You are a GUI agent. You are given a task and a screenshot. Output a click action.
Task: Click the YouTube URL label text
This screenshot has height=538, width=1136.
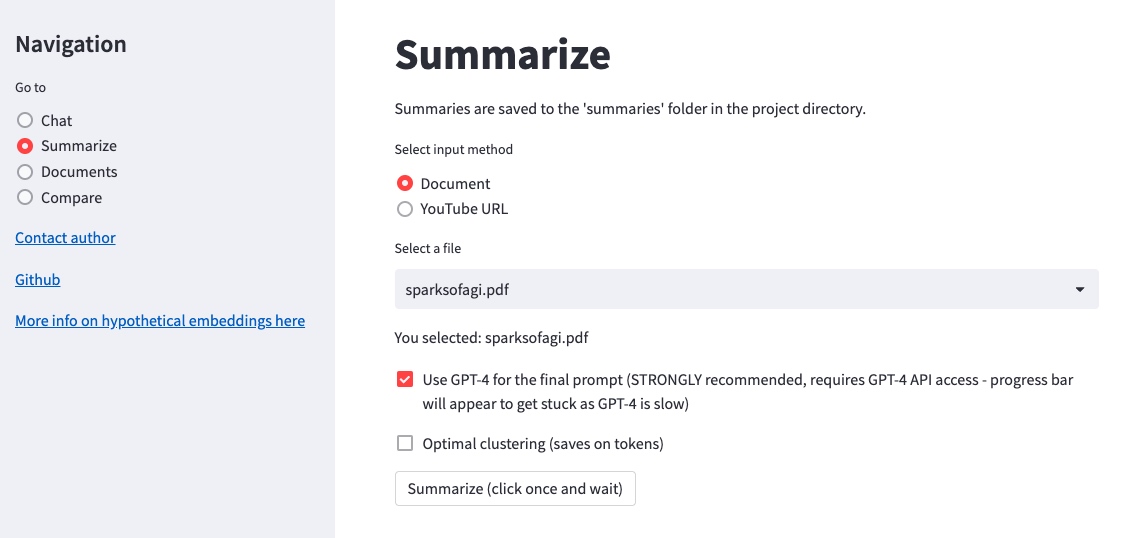(x=464, y=209)
